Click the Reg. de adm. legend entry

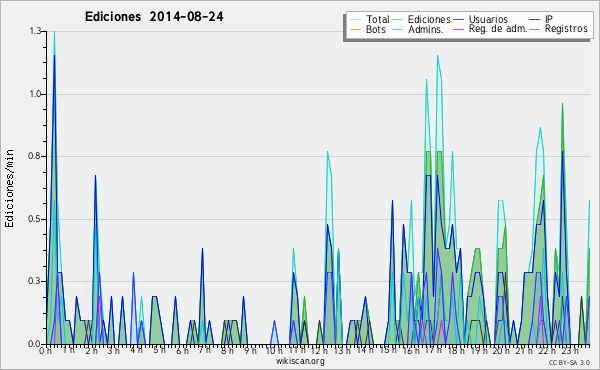498,29
